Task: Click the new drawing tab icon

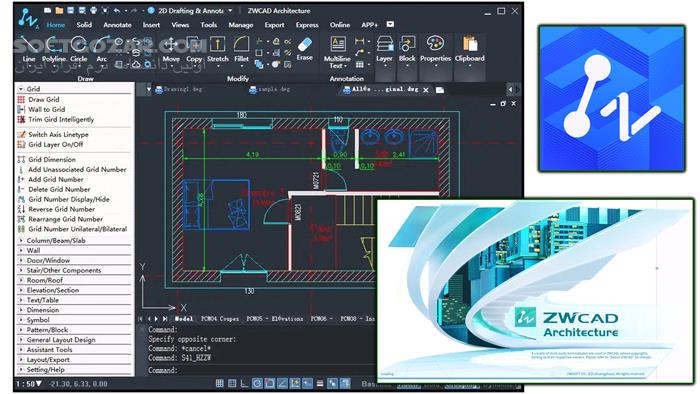Action: coord(440,90)
